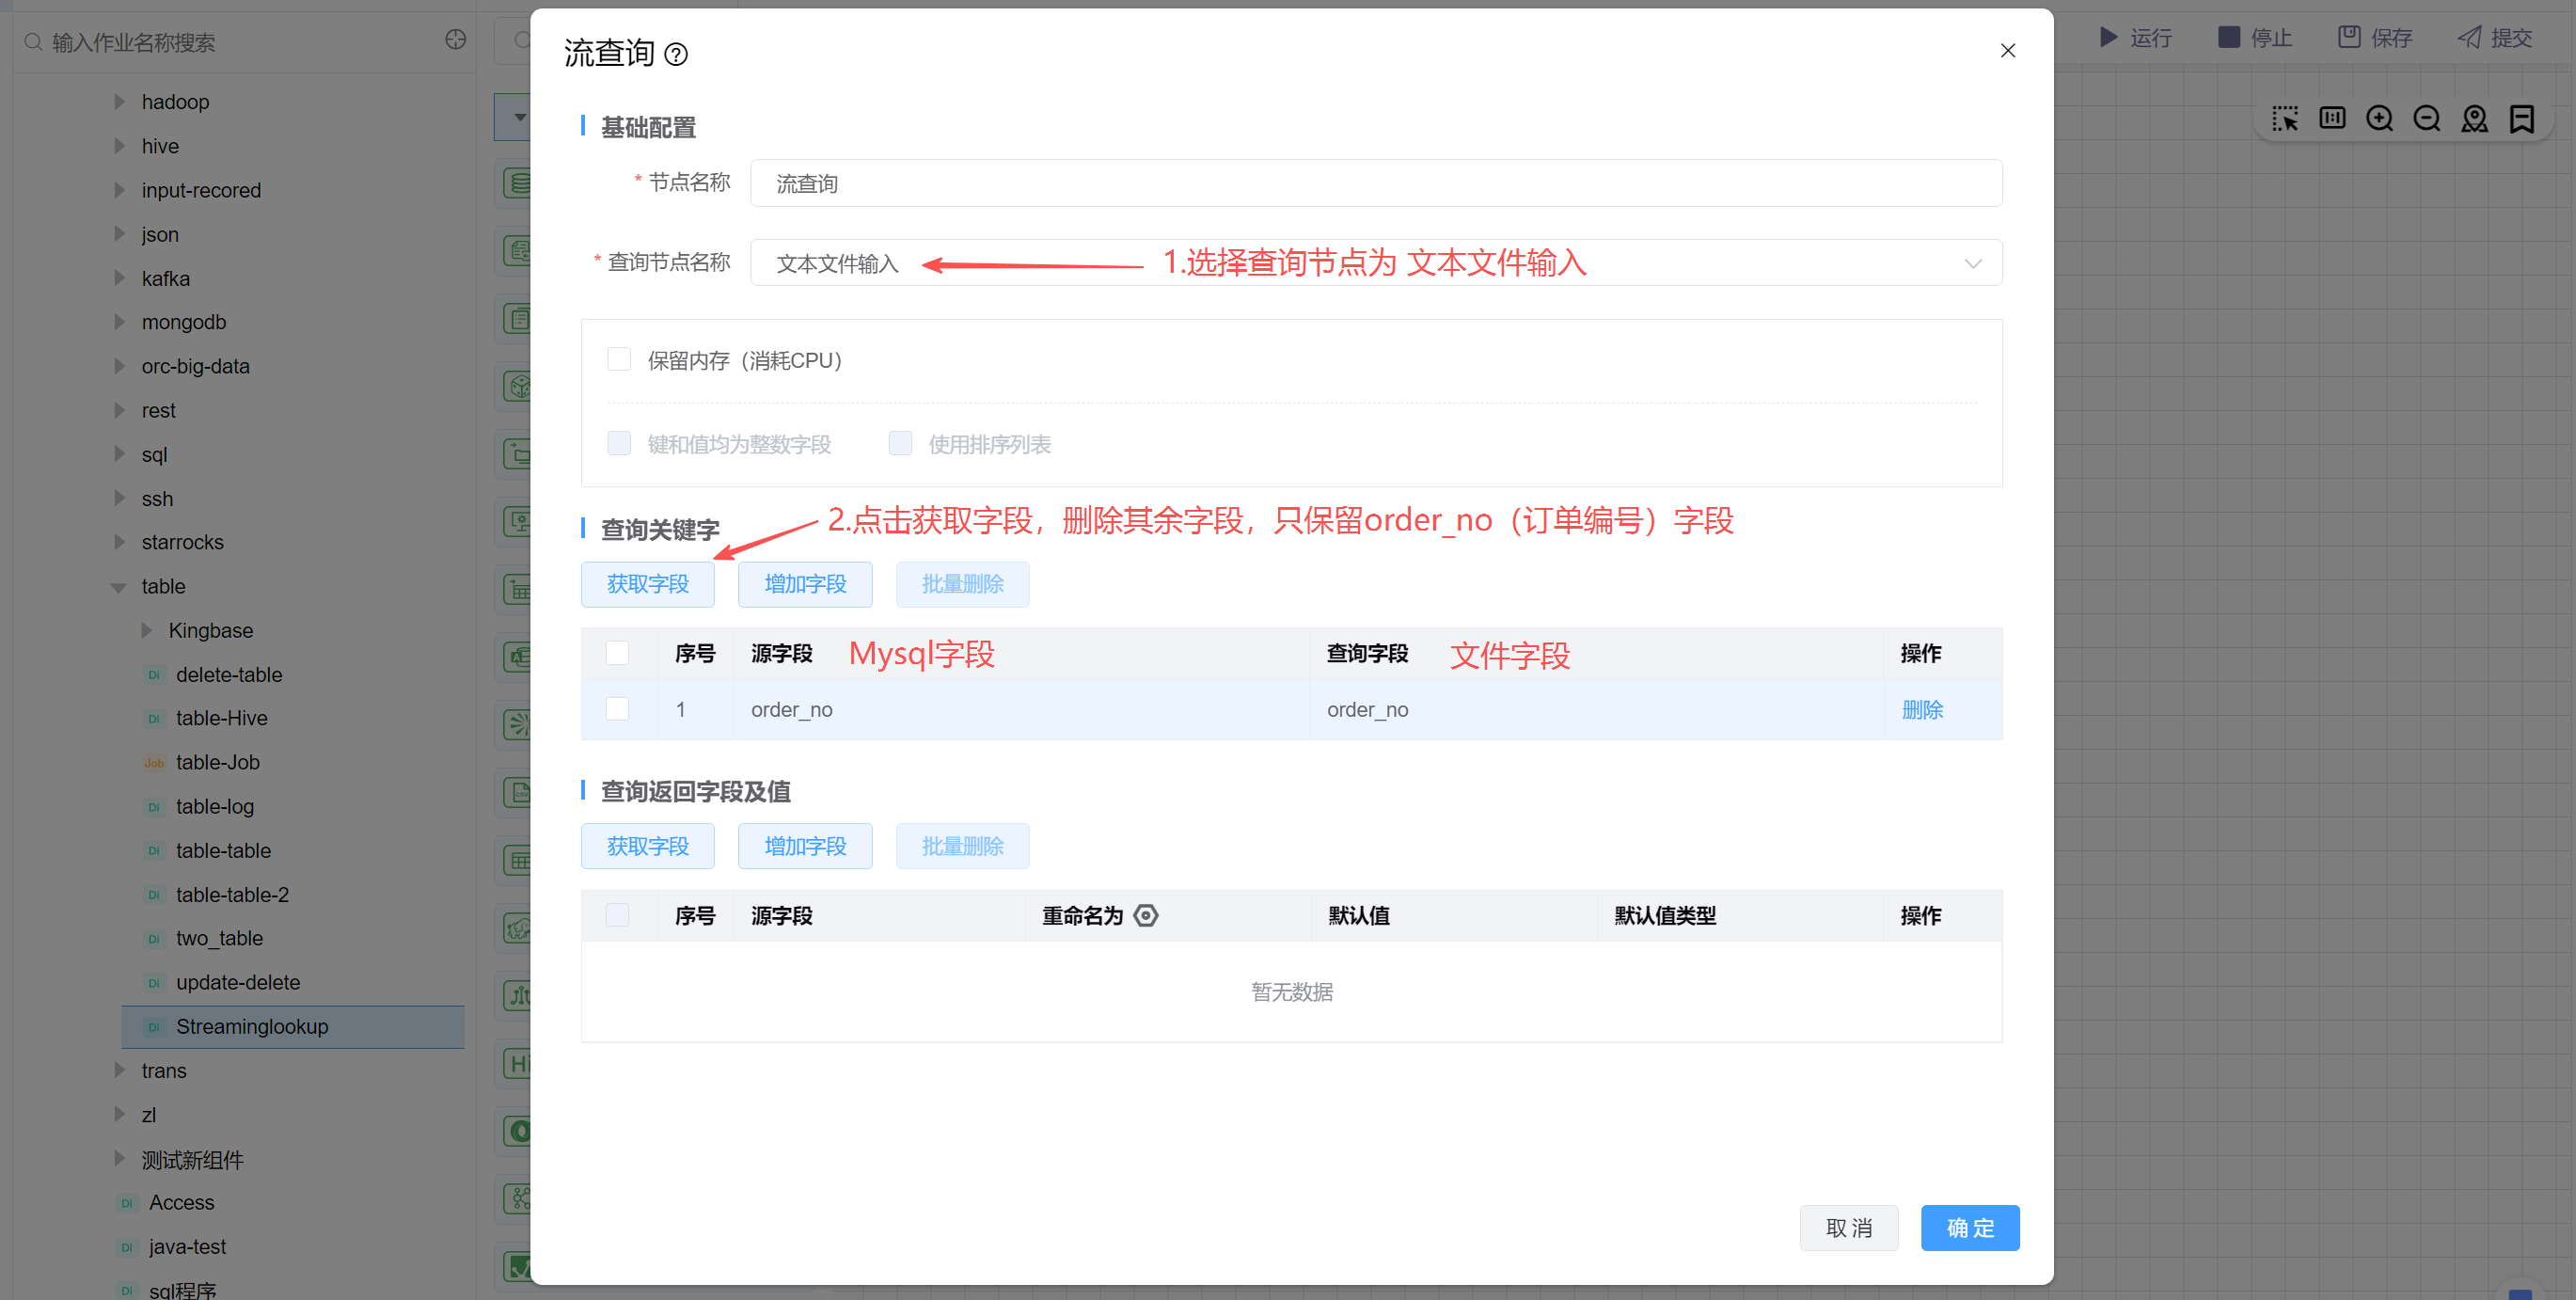Click the 节点名称 input field
The image size is (2576, 1300).
1375,183
